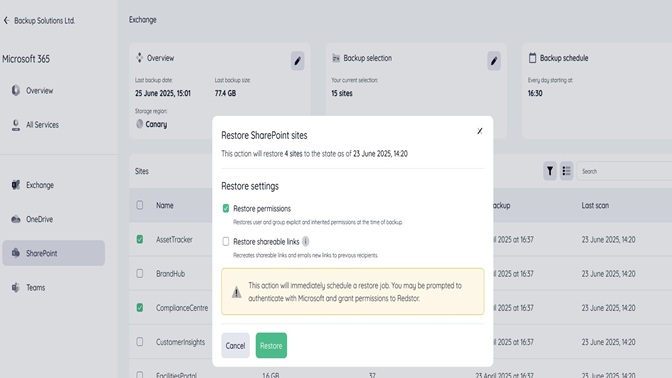
Task: Select OneDrive in the sidebar
Action: click(39, 219)
